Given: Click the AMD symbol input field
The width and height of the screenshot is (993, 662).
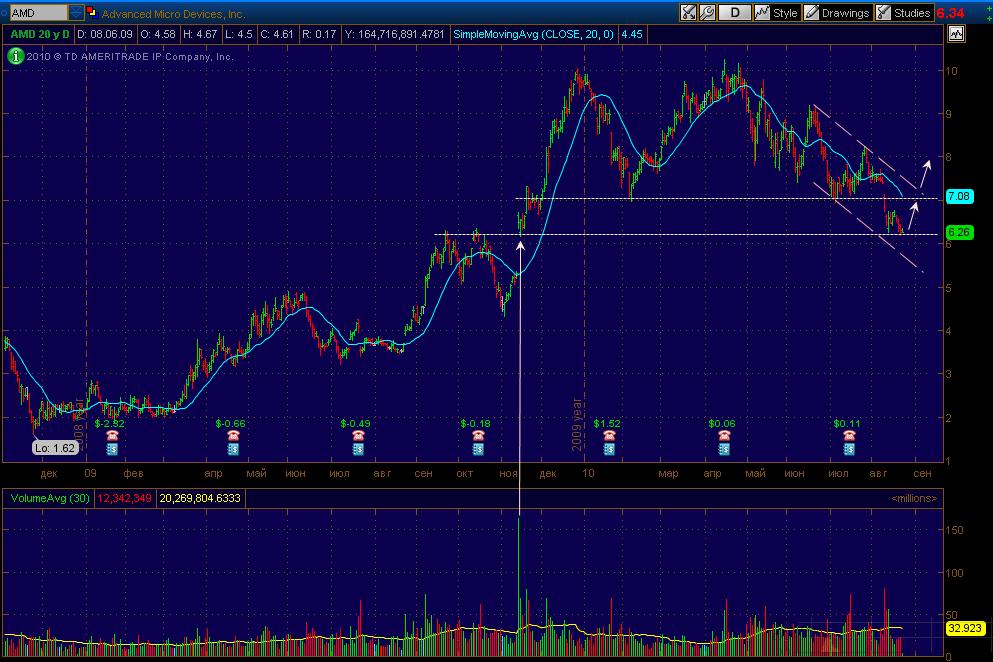Looking at the screenshot, I should (x=38, y=13).
